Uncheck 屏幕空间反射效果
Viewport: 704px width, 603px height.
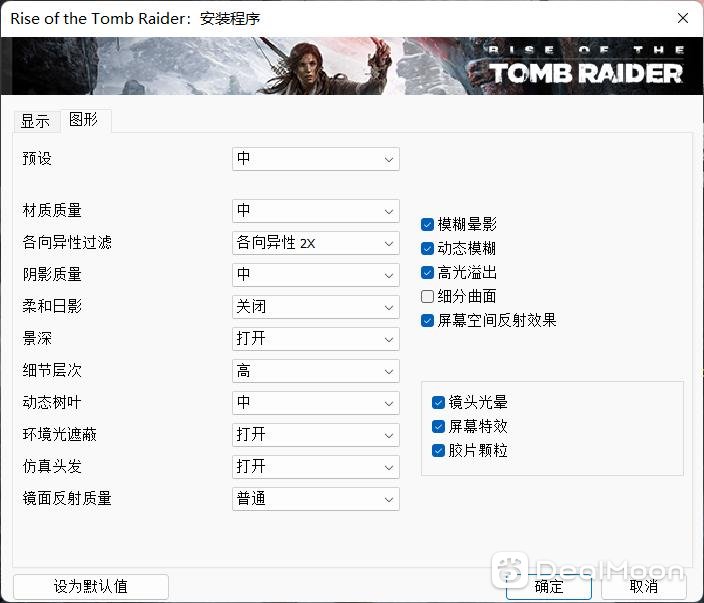click(427, 321)
